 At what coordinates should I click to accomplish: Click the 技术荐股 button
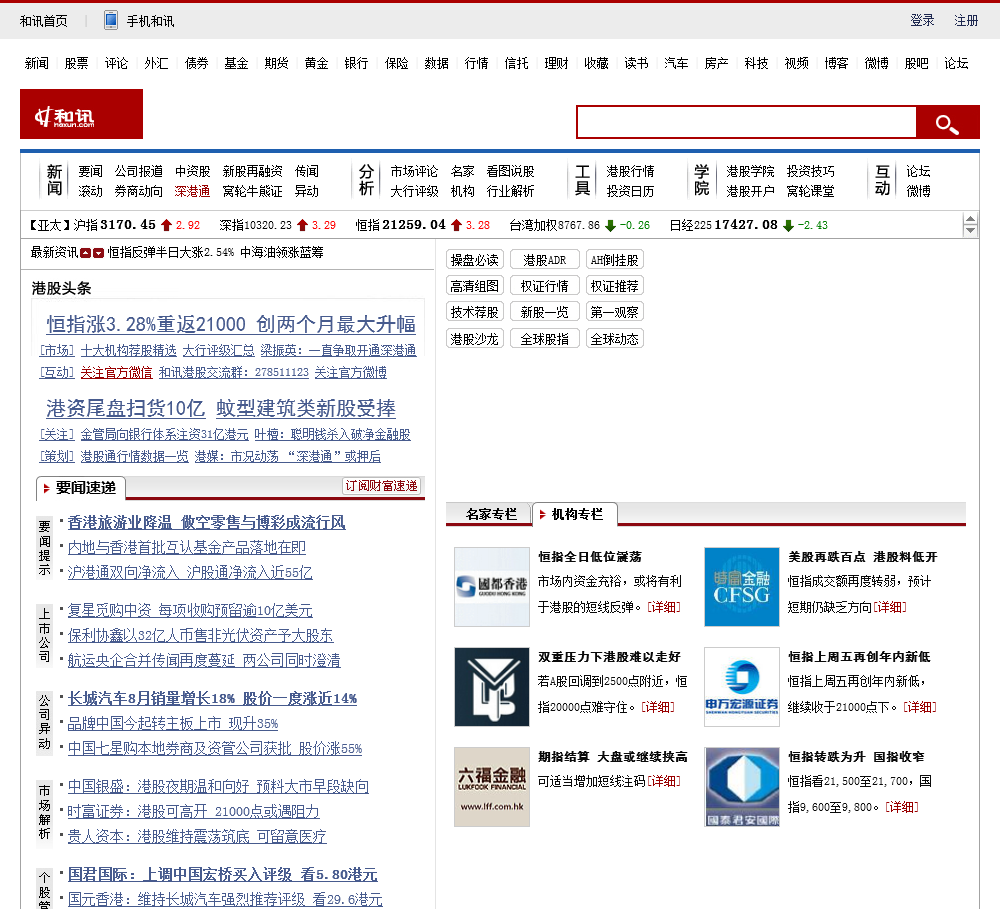[474, 312]
